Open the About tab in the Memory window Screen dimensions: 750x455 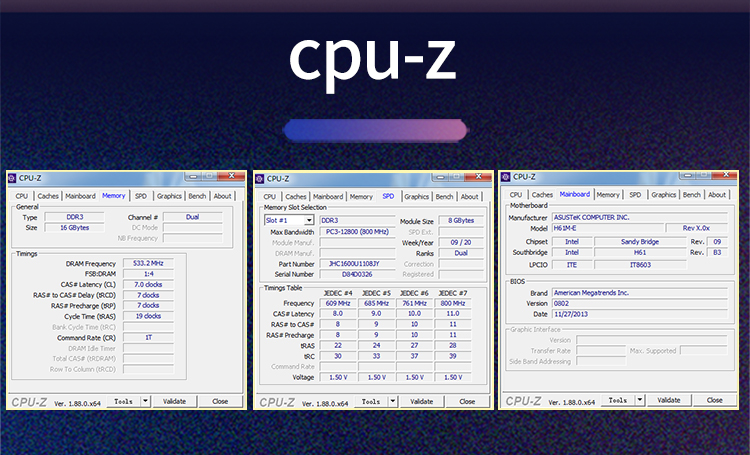point(222,196)
